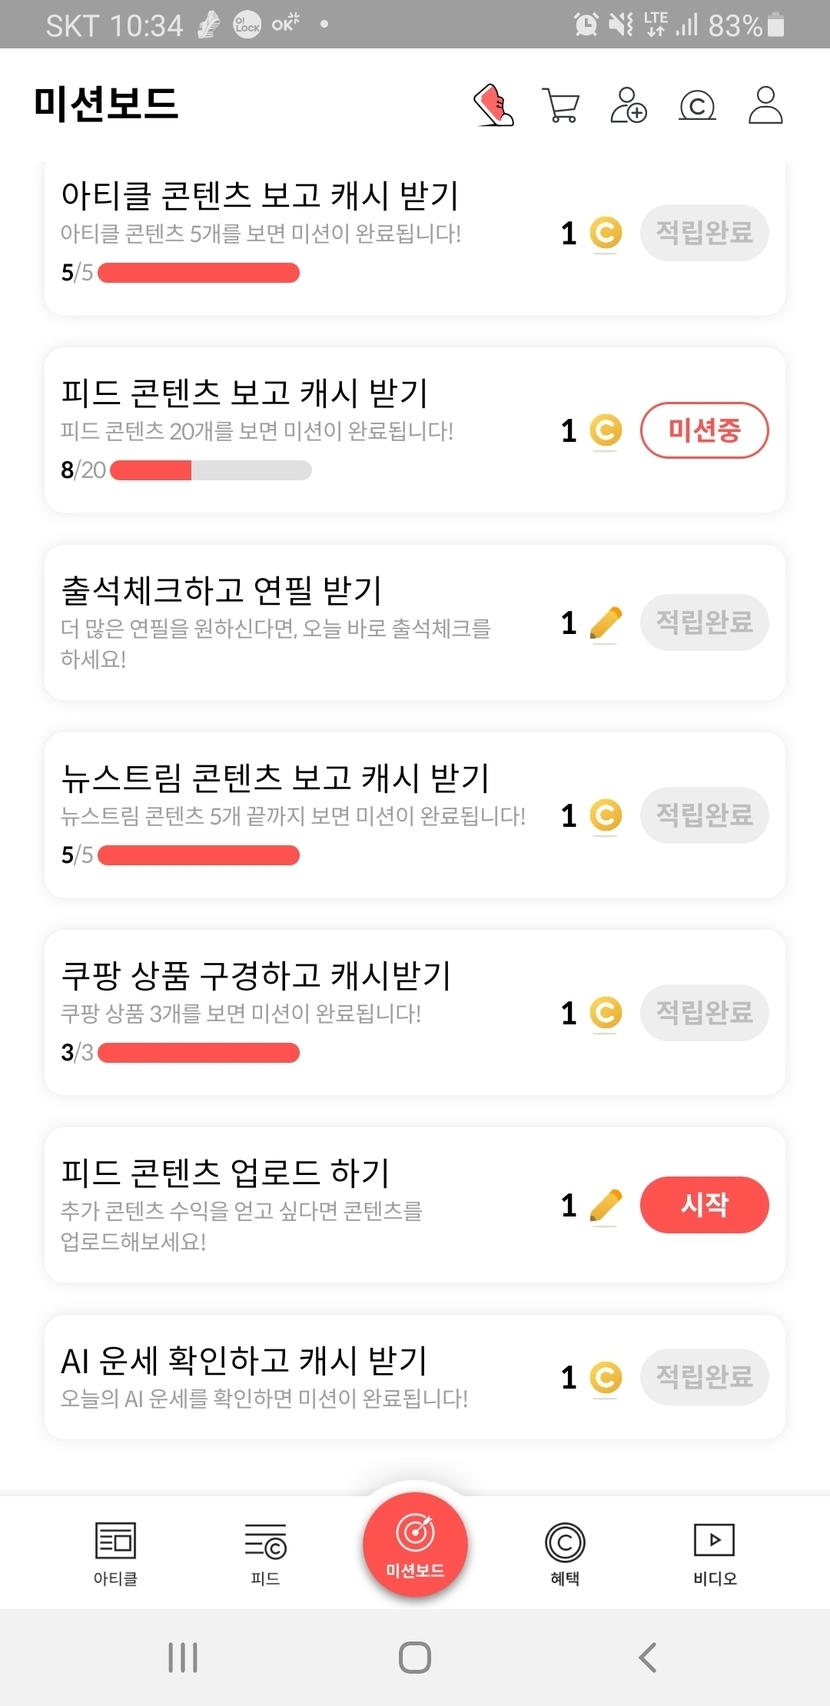The image size is (830, 1706).
Task: Open the 혜택 tab
Action: [x=565, y=1552]
